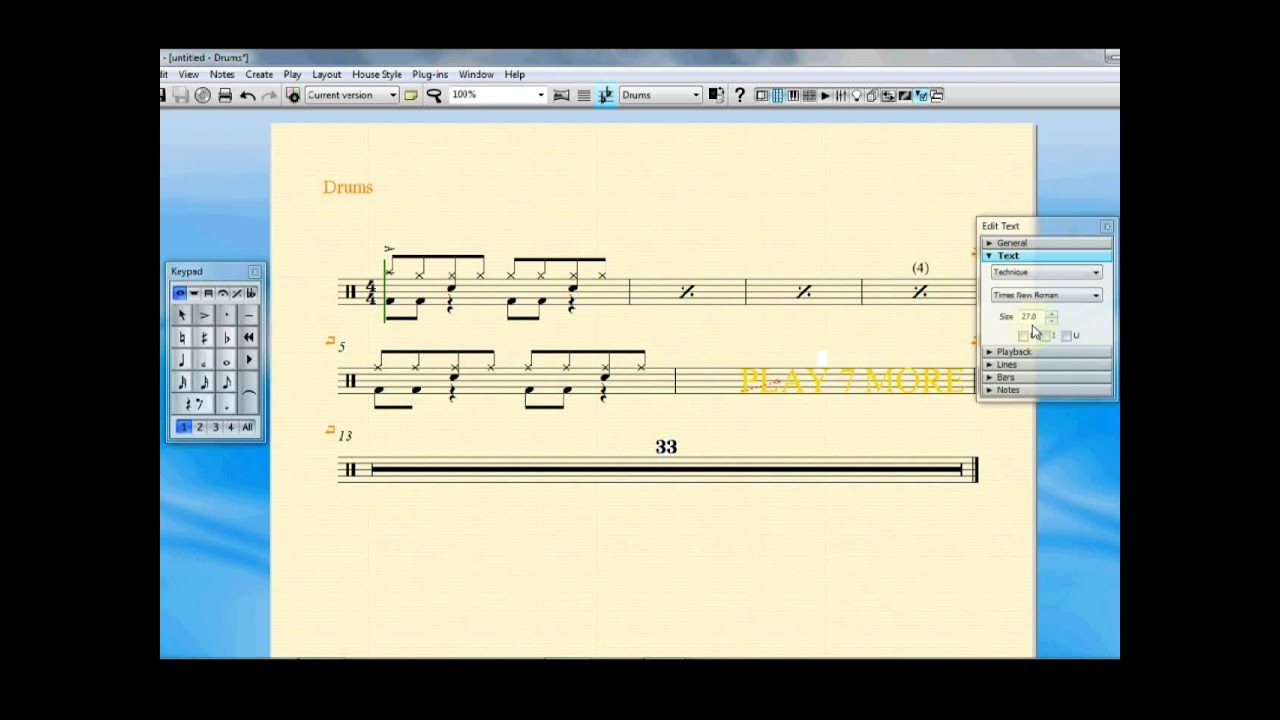Open the House Style menu
This screenshot has width=1280, height=720.
coord(377,74)
